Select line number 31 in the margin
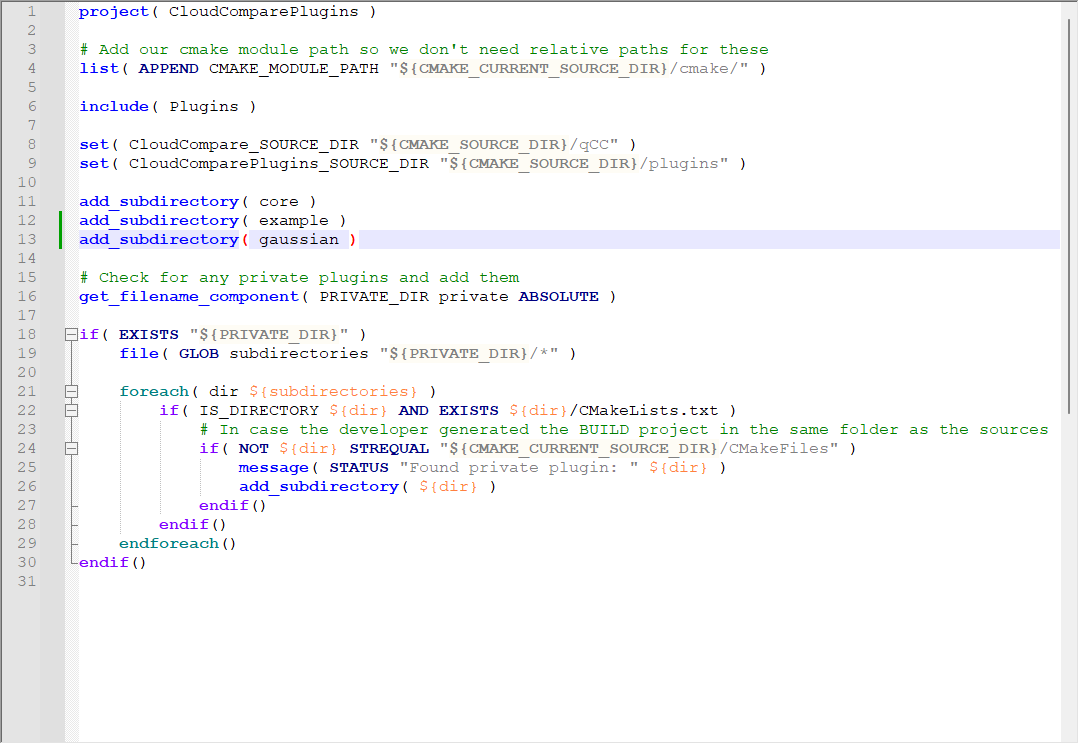The width and height of the screenshot is (1079, 744). [27, 581]
